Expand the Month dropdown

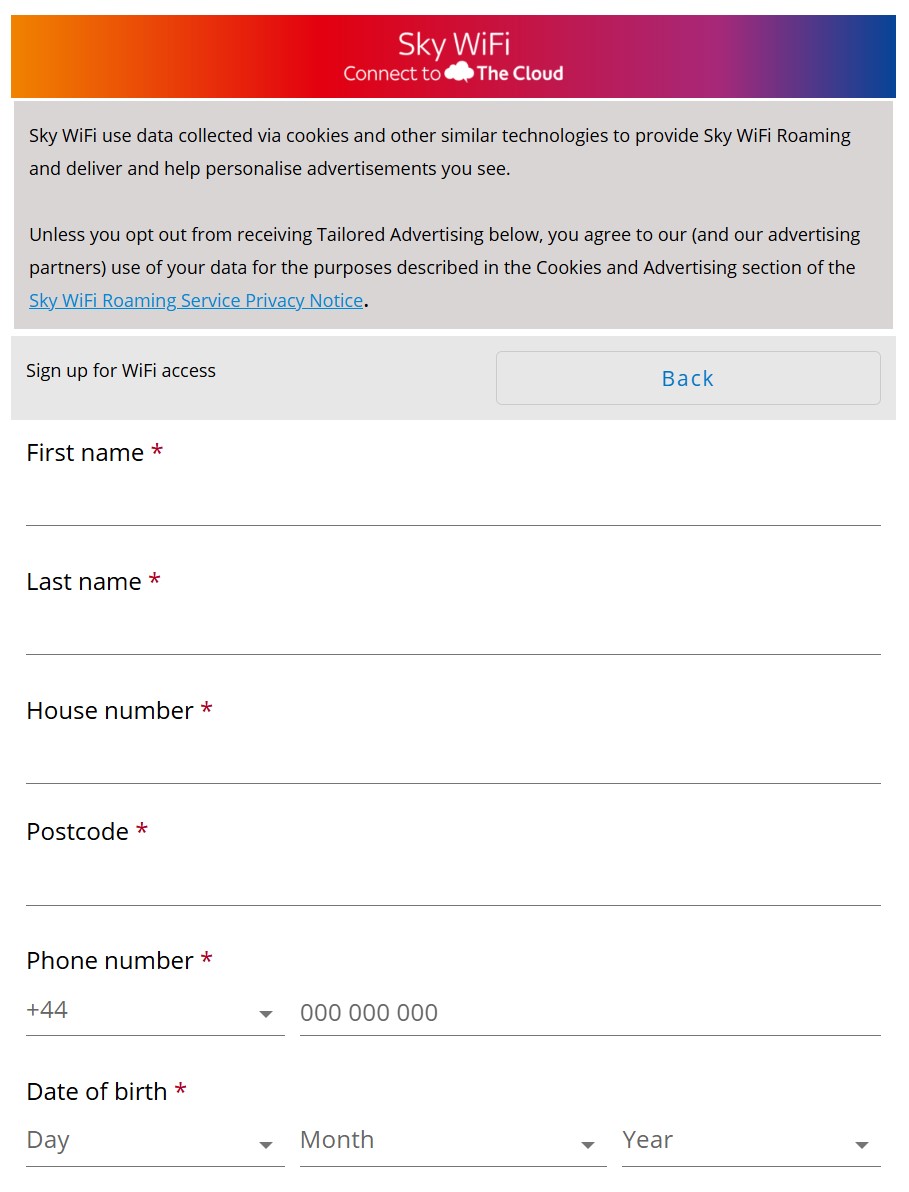tap(453, 1141)
